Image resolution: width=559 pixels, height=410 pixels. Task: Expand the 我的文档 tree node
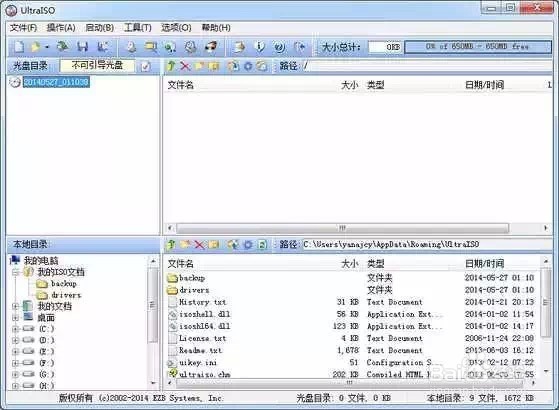pos(15,306)
